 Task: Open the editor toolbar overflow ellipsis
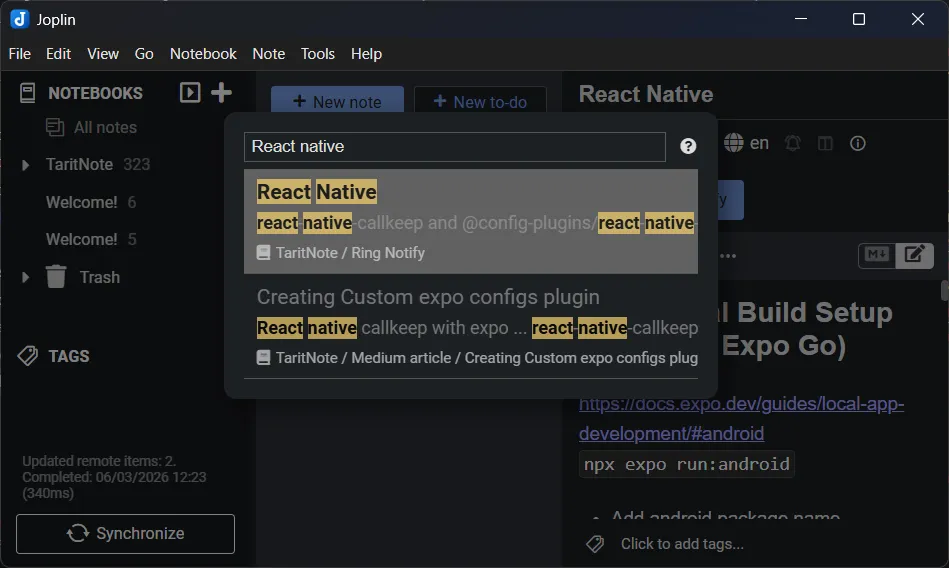729,256
